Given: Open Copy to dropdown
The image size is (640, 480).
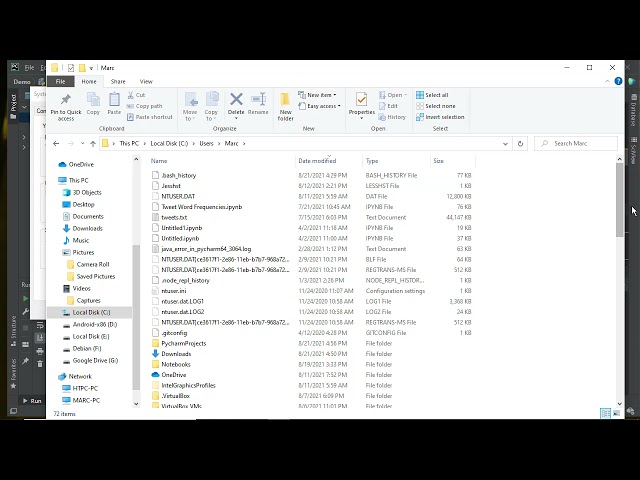Looking at the screenshot, I should (x=211, y=118).
